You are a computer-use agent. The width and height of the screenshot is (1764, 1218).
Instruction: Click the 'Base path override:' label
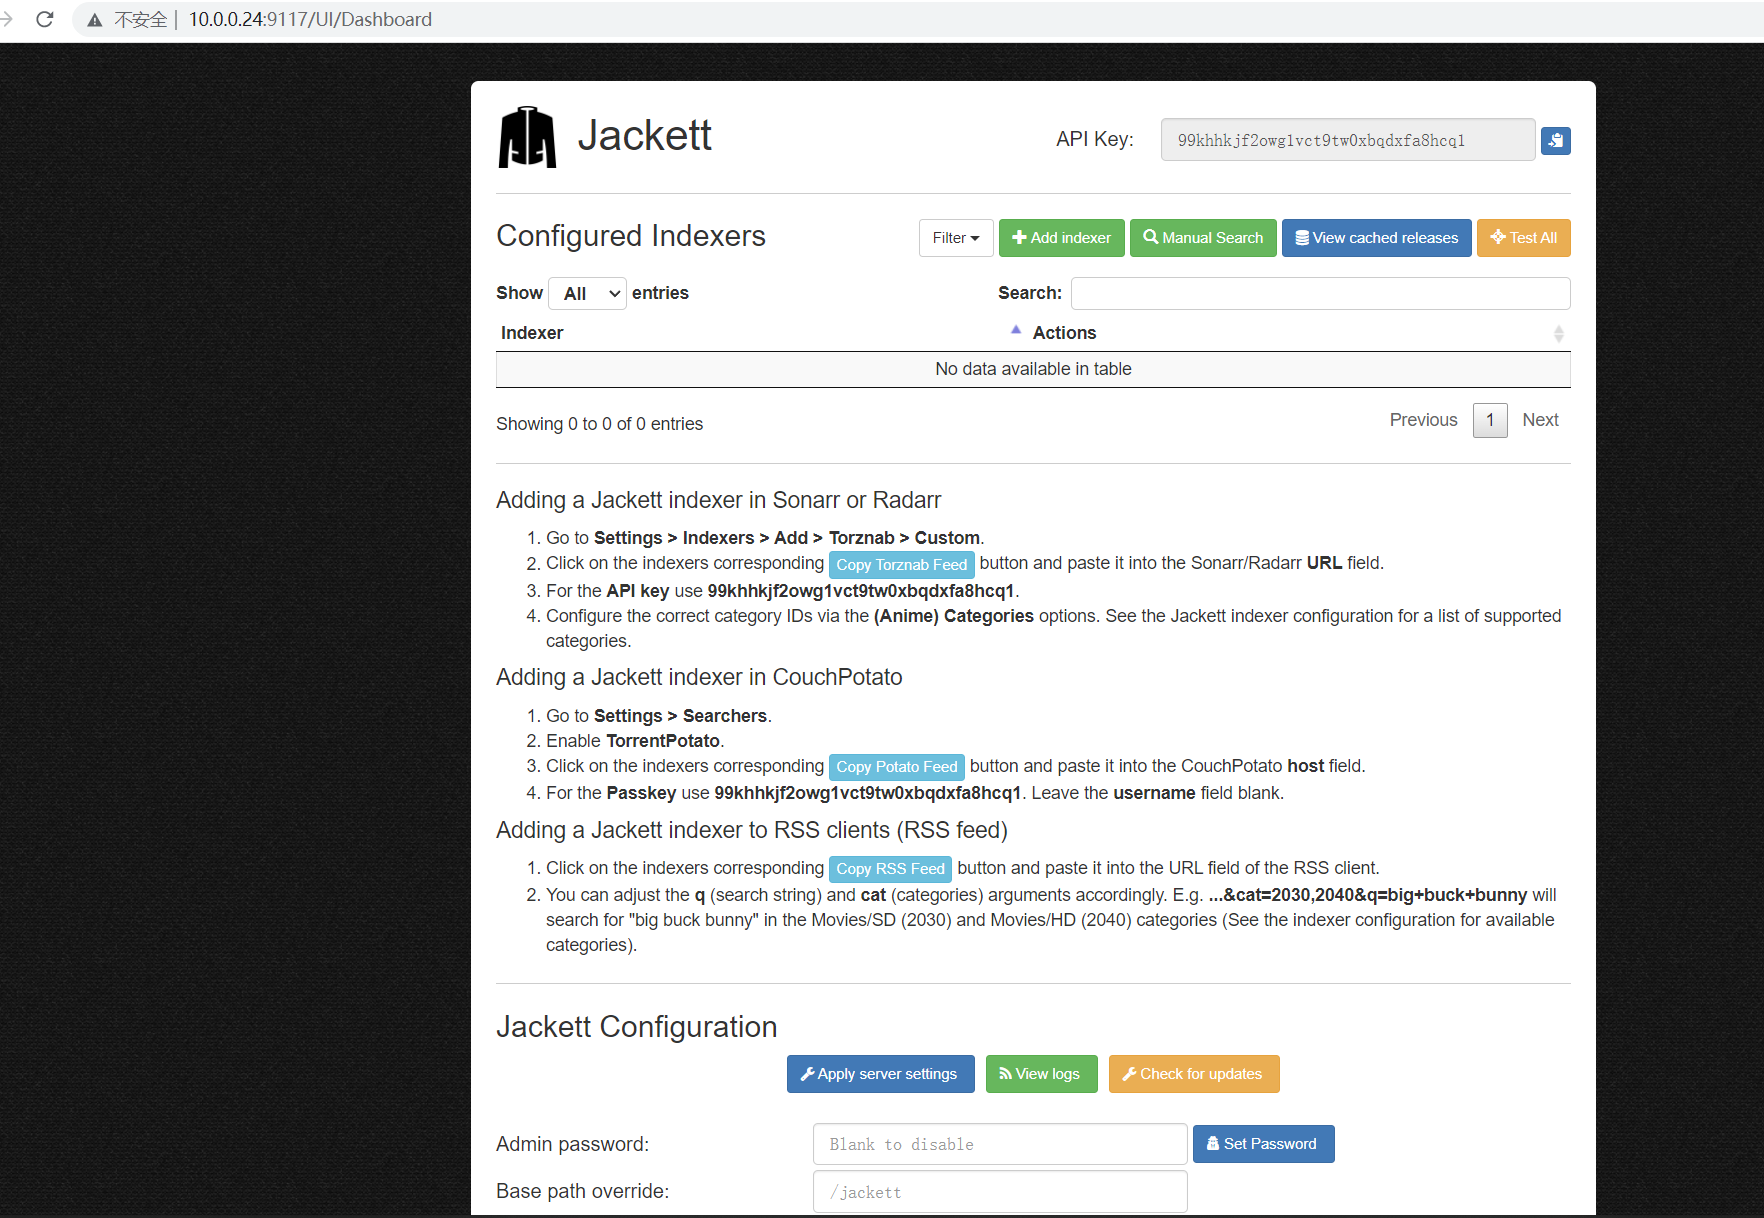pos(582,1191)
